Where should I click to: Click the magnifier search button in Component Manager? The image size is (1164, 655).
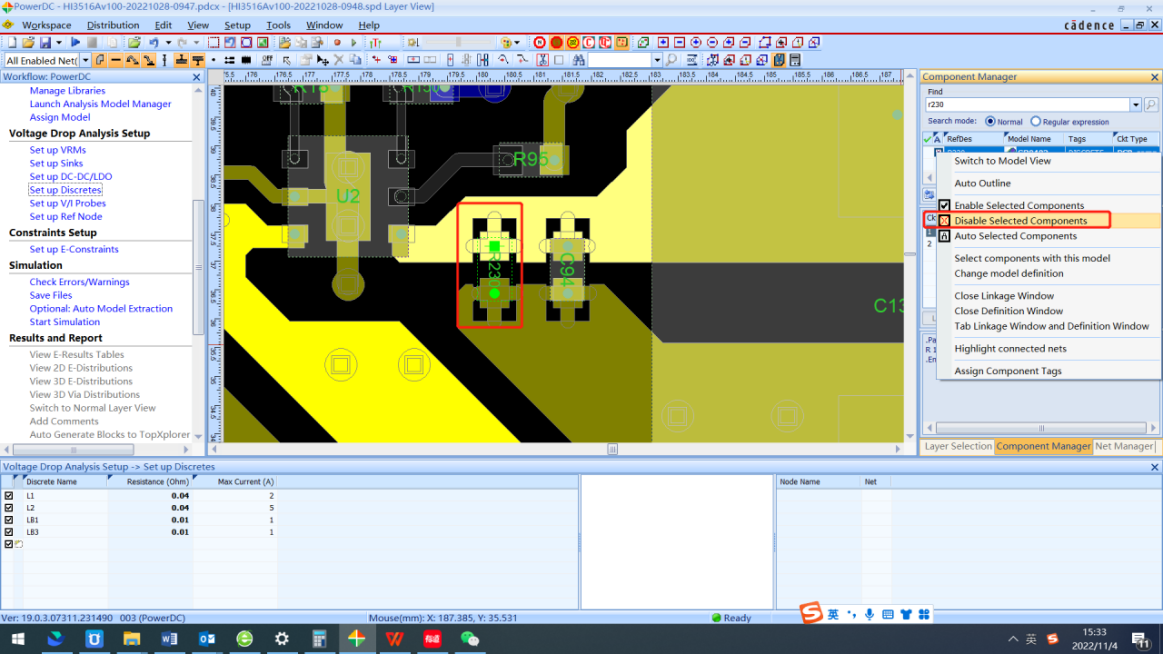pos(1151,105)
